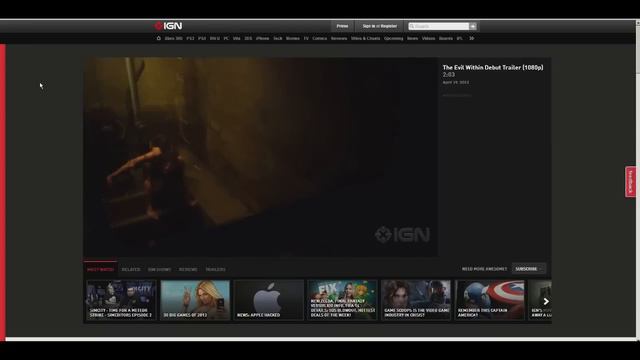Select the Must Watch tab
This screenshot has height=360, width=640.
click(100, 269)
